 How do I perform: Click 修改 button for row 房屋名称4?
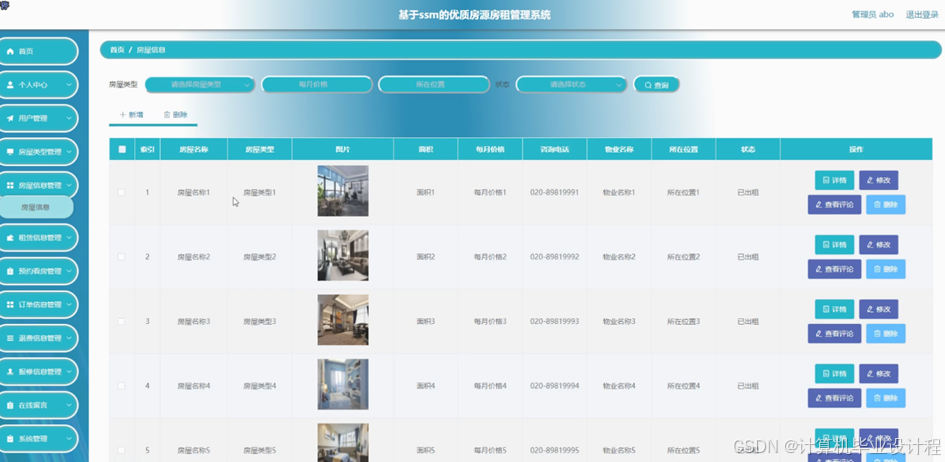click(x=879, y=373)
